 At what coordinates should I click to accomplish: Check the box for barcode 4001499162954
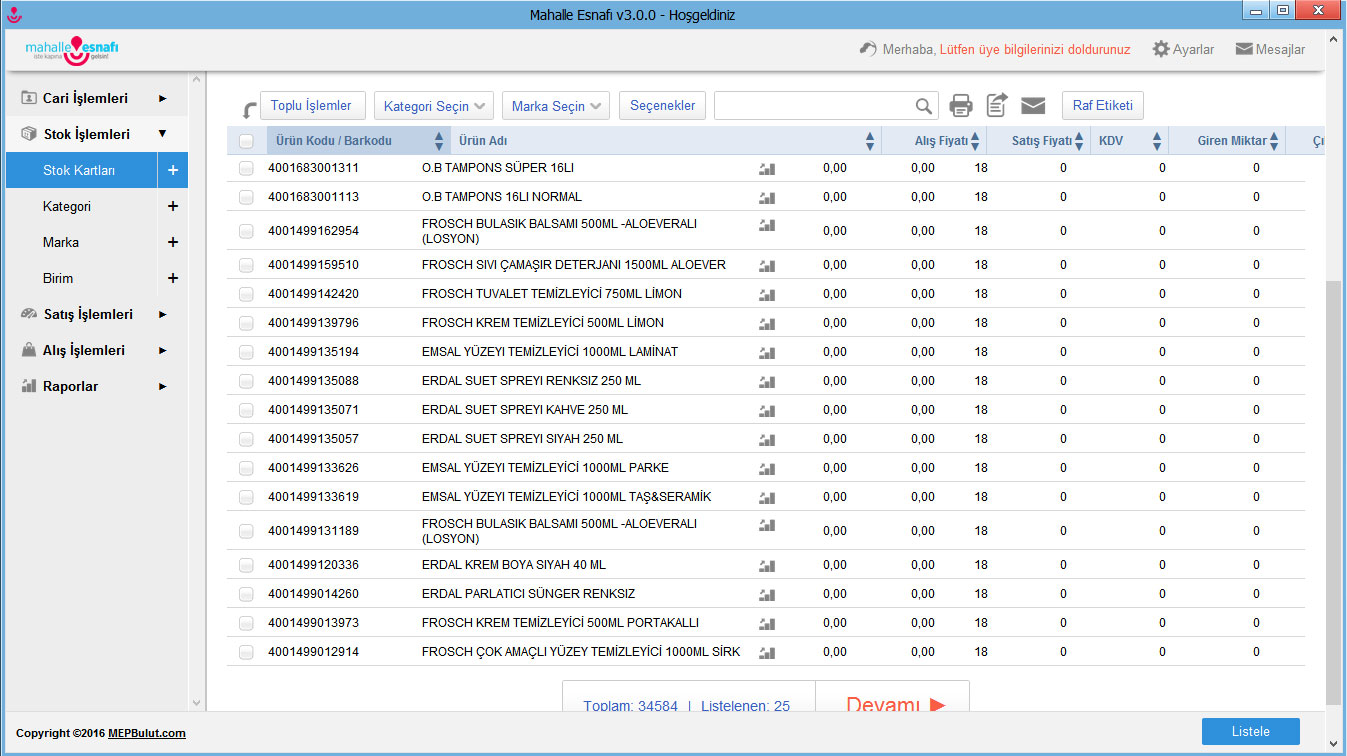(246, 231)
